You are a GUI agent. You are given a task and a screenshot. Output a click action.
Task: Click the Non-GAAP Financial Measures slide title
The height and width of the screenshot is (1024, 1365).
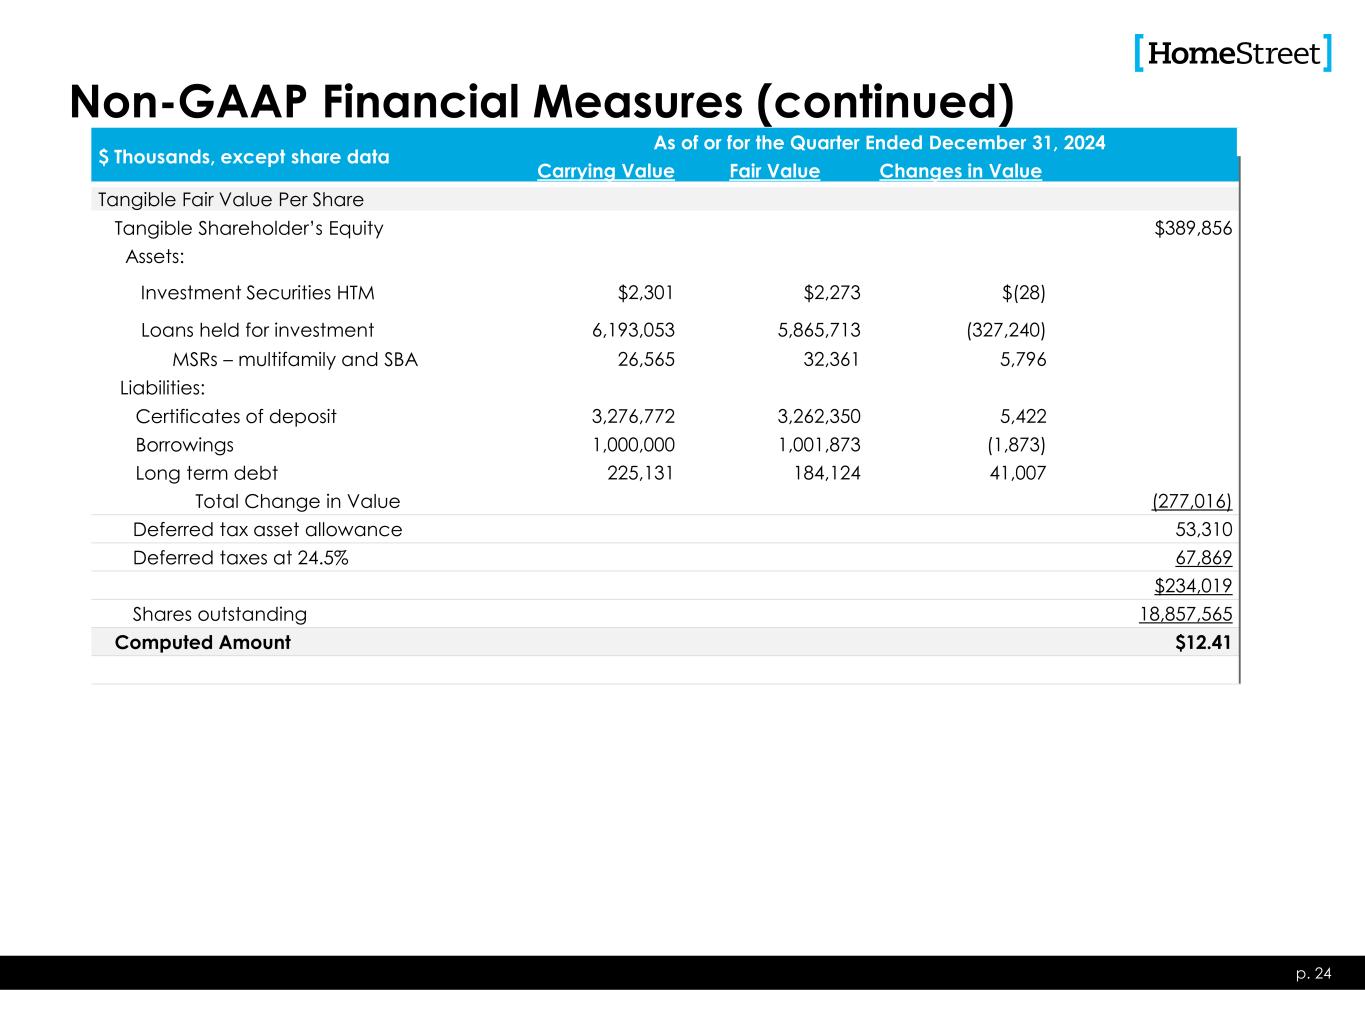tap(541, 101)
